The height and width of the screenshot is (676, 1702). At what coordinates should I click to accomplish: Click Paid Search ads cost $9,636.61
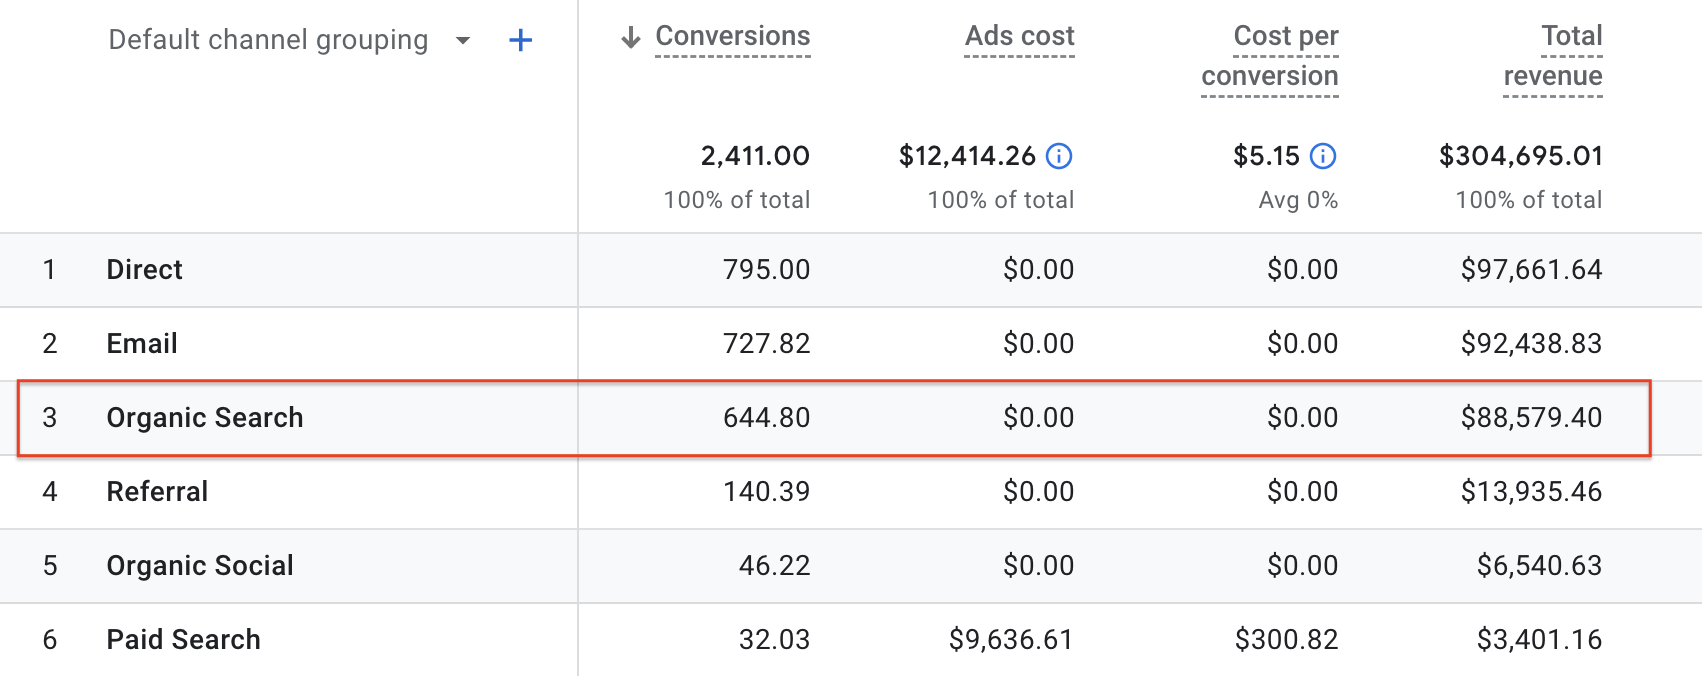click(1011, 640)
